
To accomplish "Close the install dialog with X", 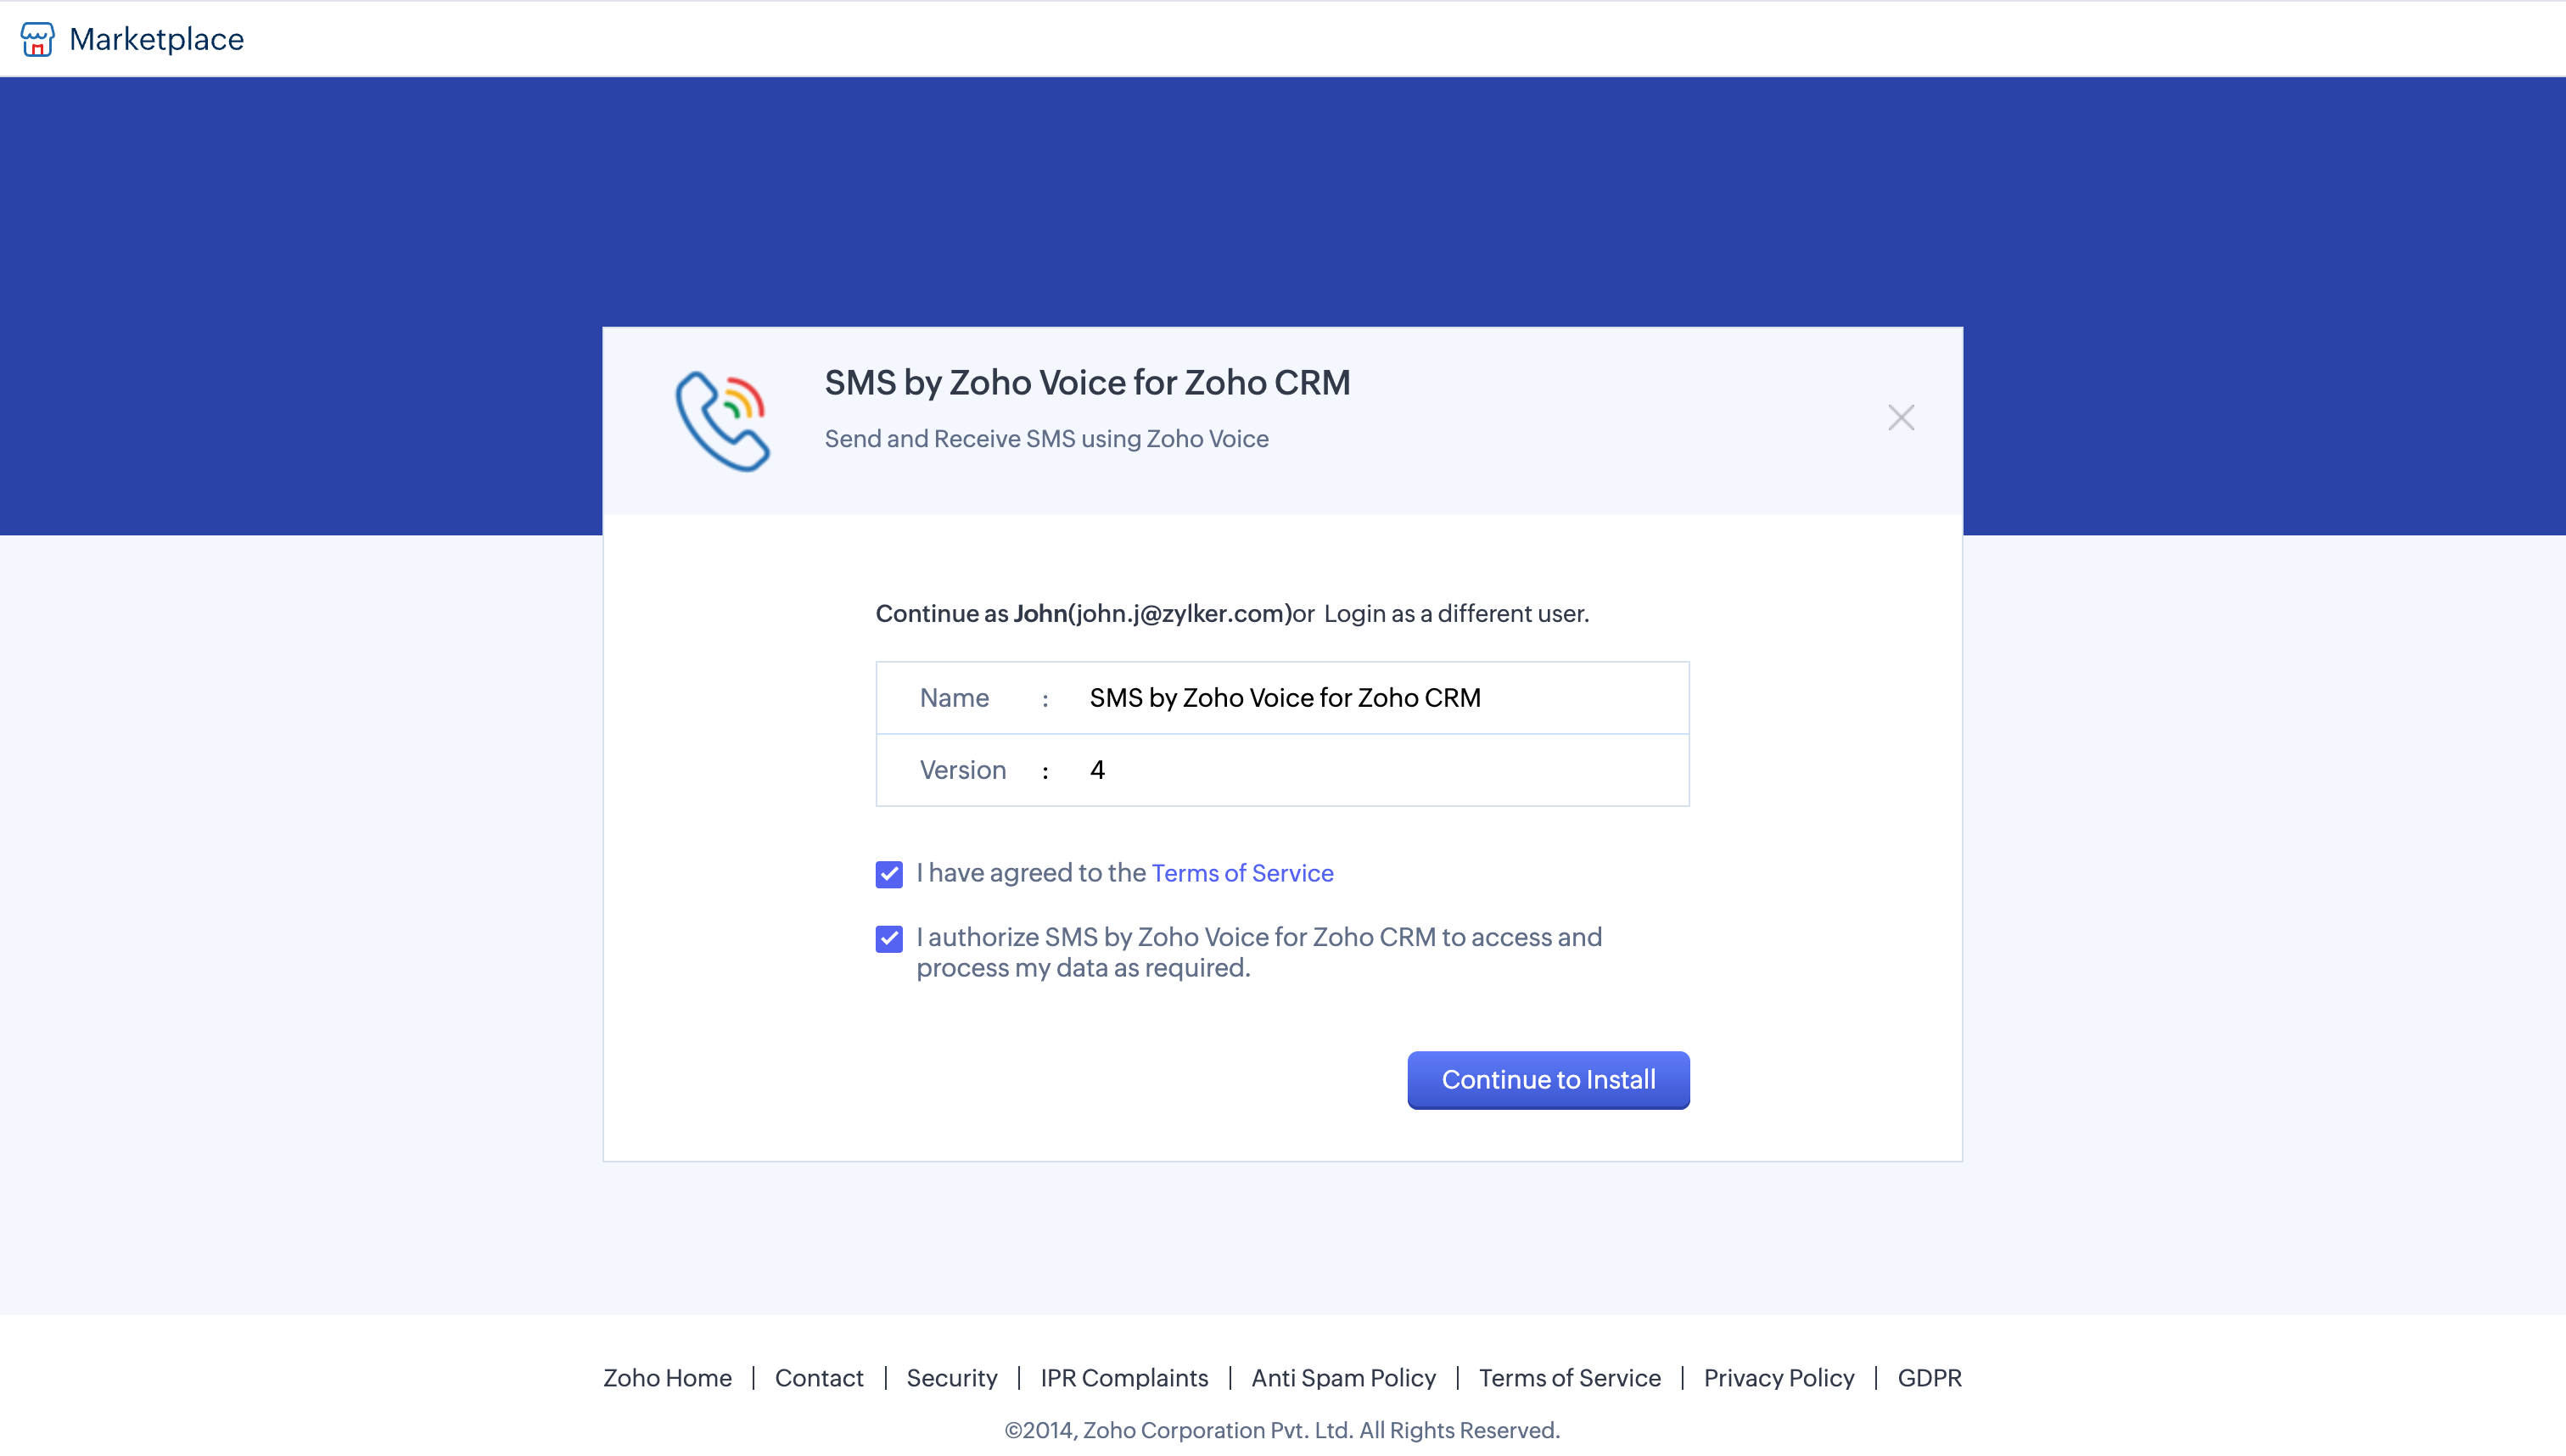I will (1900, 417).
